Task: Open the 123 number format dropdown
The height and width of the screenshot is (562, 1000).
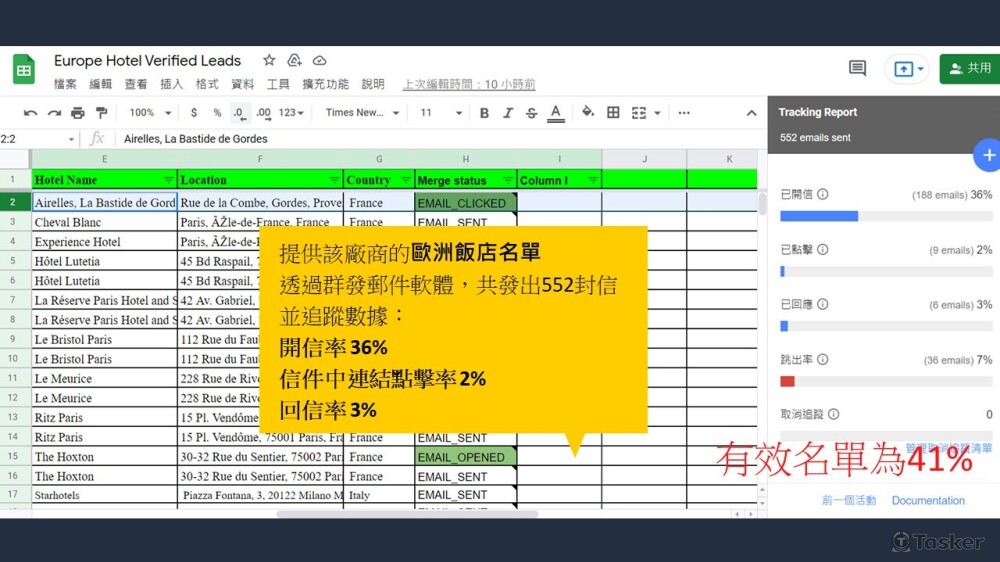Action: (x=291, y=113)
